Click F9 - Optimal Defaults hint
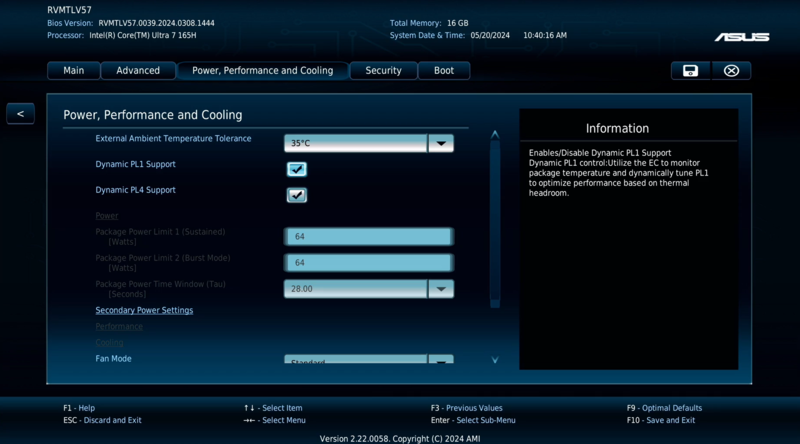The height and width of the screenshot is (444, 800). pos(664,408)
